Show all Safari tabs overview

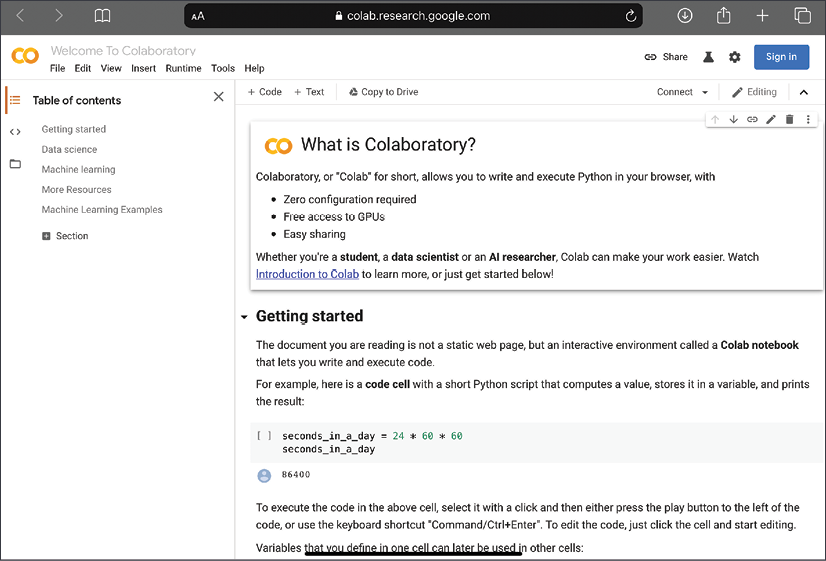click(x=802, y=16)
